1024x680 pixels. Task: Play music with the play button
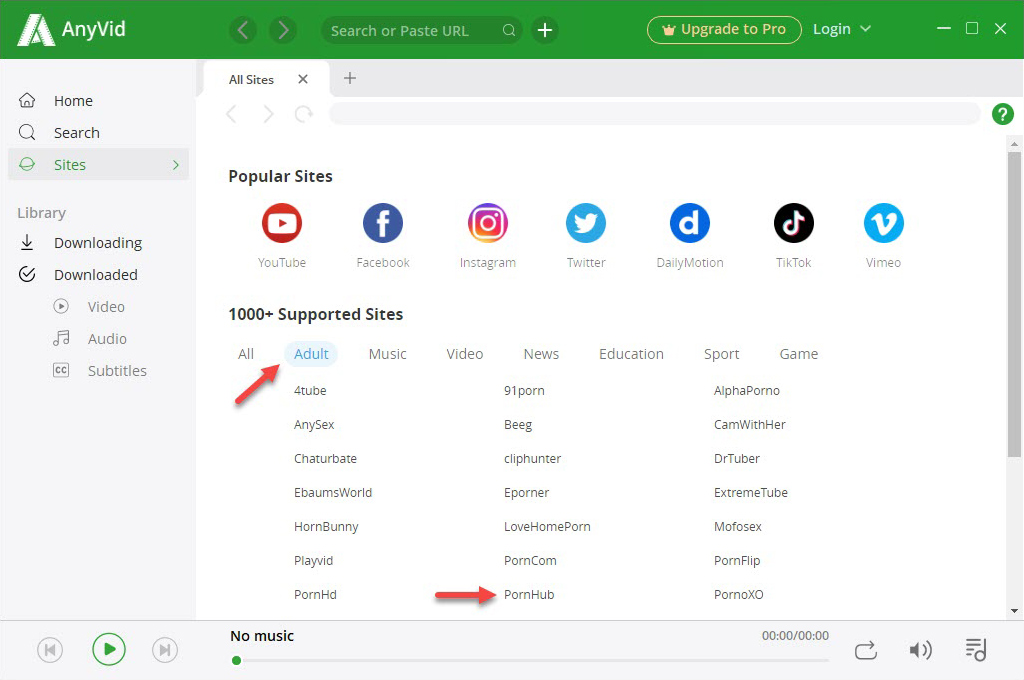tap(108, 649)
